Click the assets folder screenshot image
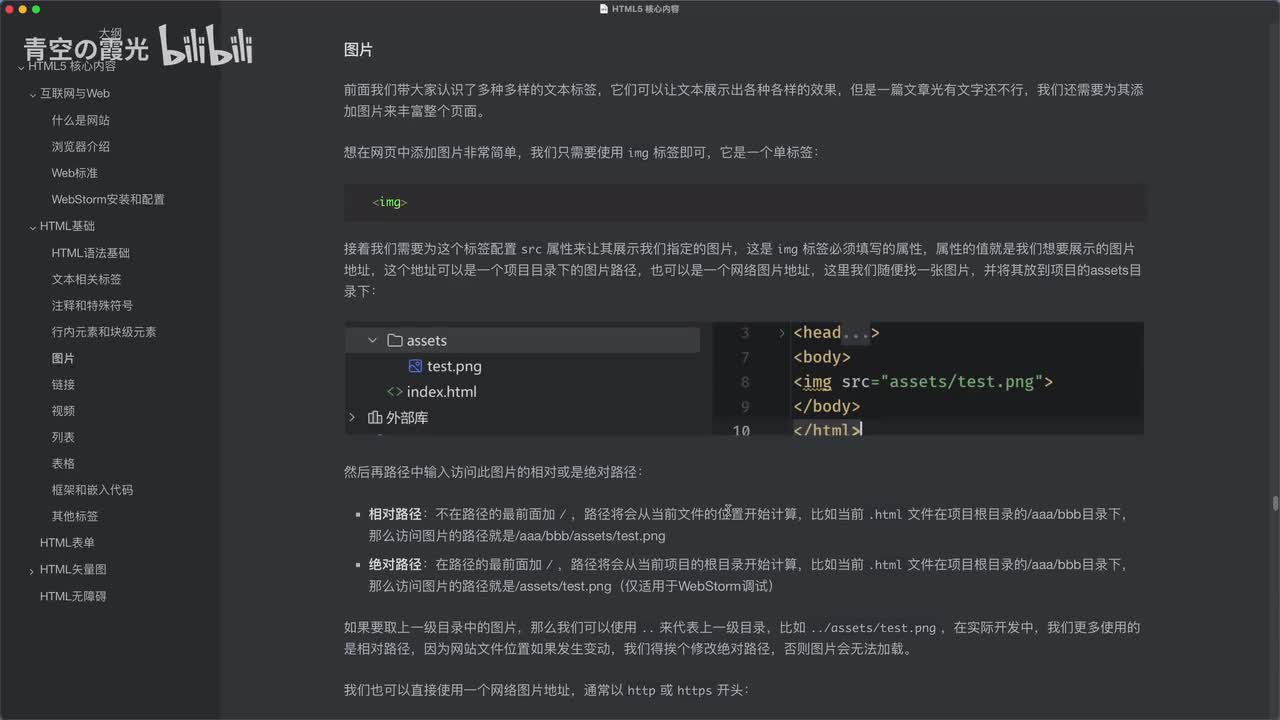Viewport: 1280px width, 720px height. coord(522,379)
